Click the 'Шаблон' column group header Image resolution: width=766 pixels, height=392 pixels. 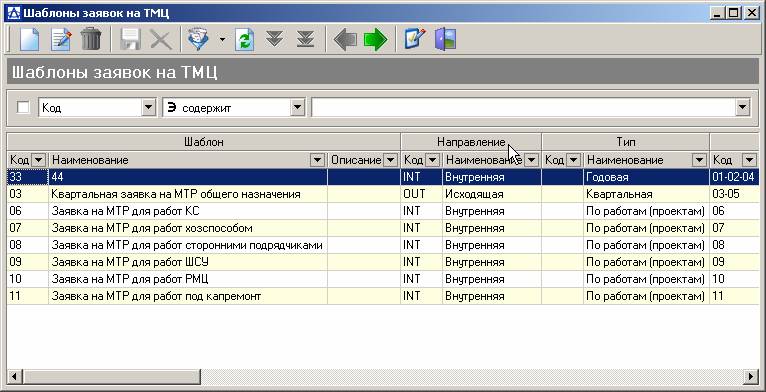coord(204,142)
